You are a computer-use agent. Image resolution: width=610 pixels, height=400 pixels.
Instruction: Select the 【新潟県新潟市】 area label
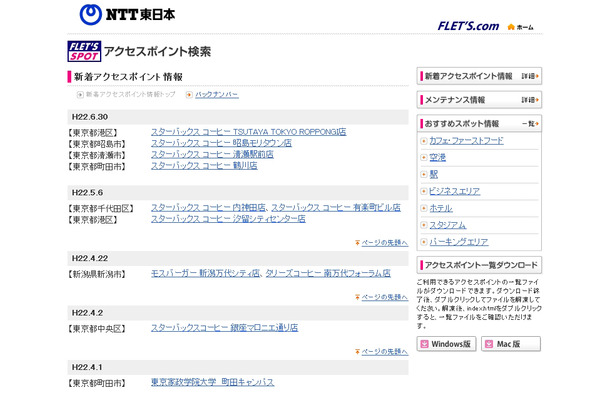click(x=97, y=275)
